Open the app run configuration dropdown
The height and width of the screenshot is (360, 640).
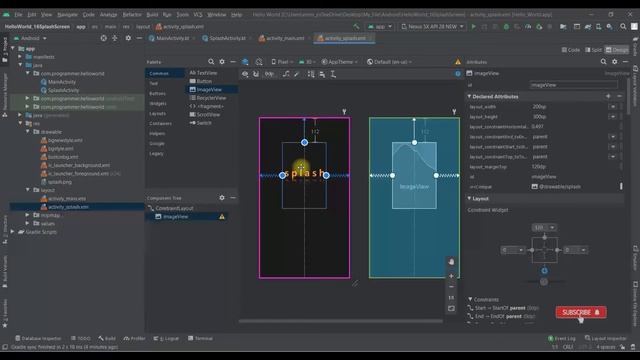click(380, 27)
